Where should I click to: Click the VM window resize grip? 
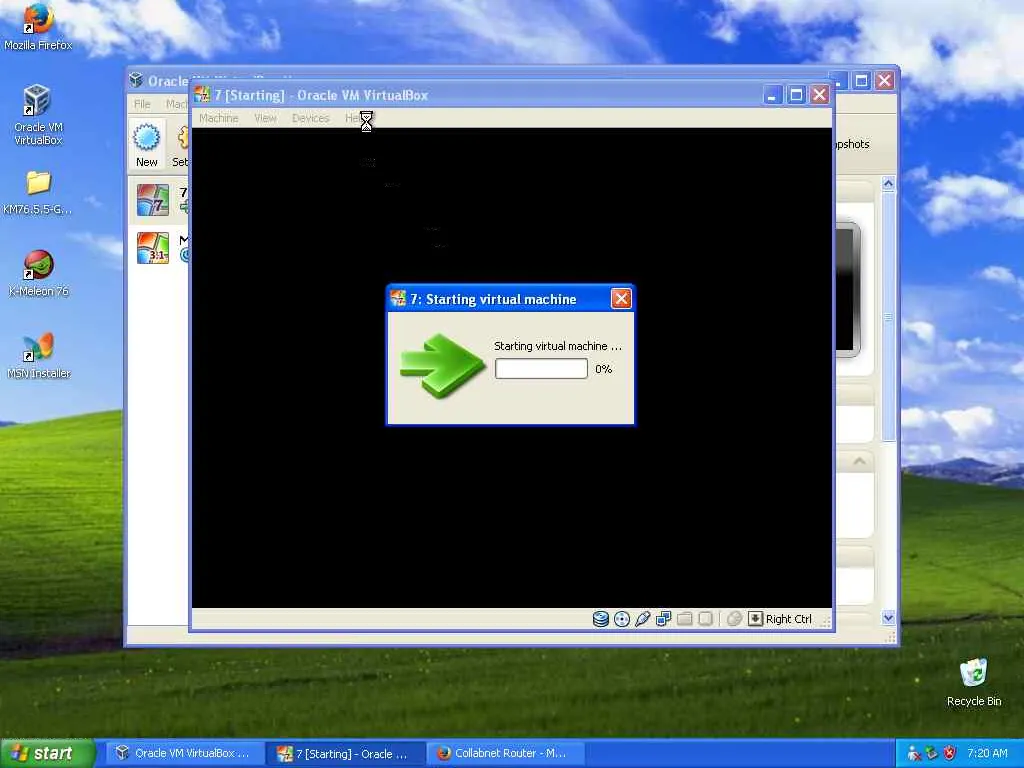(x=825, y=623)
